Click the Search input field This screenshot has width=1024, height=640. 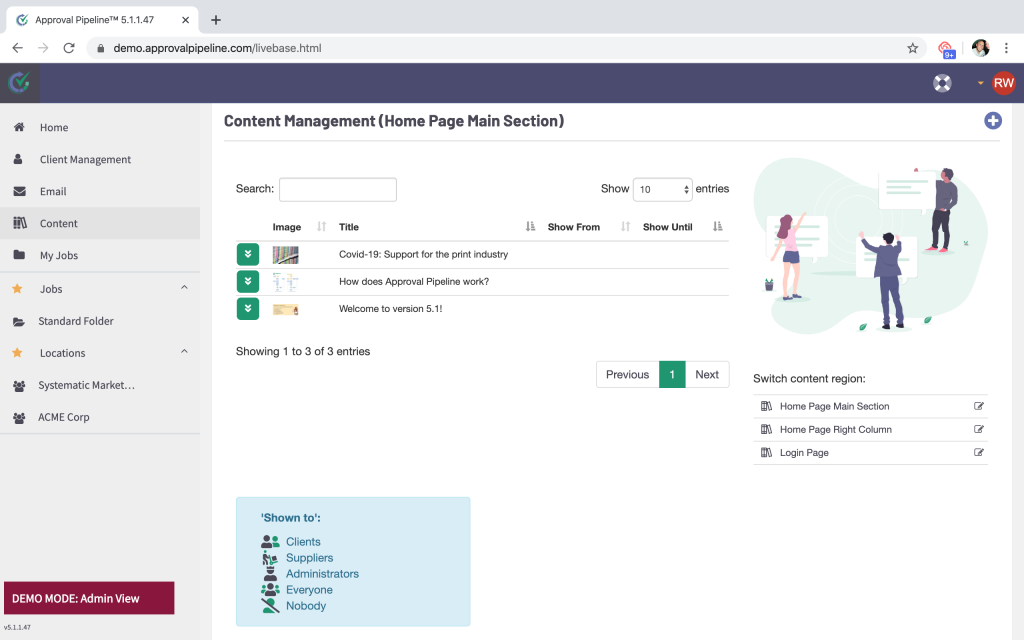(x=338, y=189)
